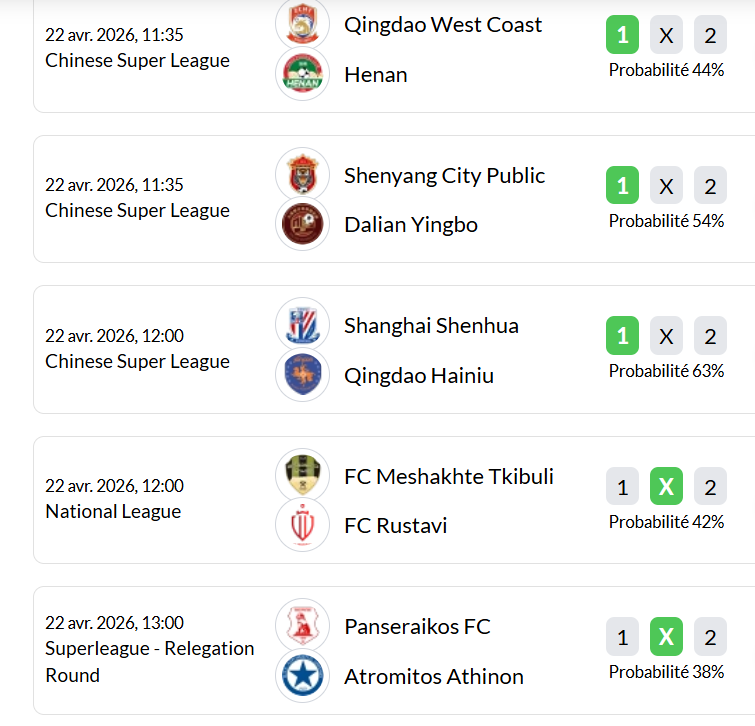
Task: Pick away win 2 for Shenyang match
Action: pos(710,186)
